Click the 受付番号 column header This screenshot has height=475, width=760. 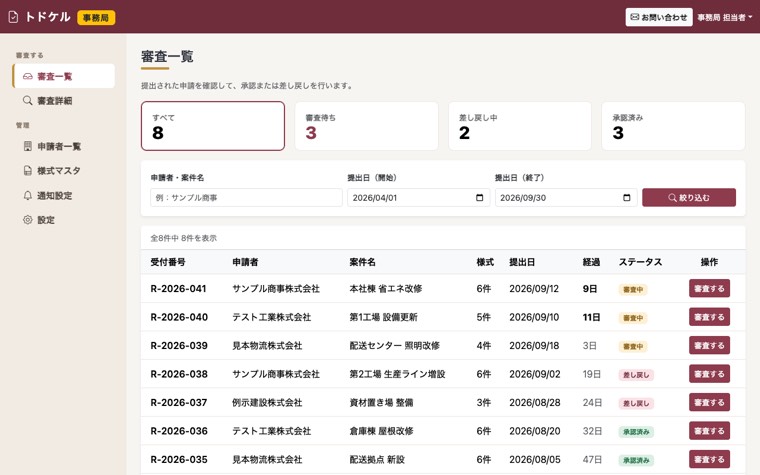click(168, 262)
